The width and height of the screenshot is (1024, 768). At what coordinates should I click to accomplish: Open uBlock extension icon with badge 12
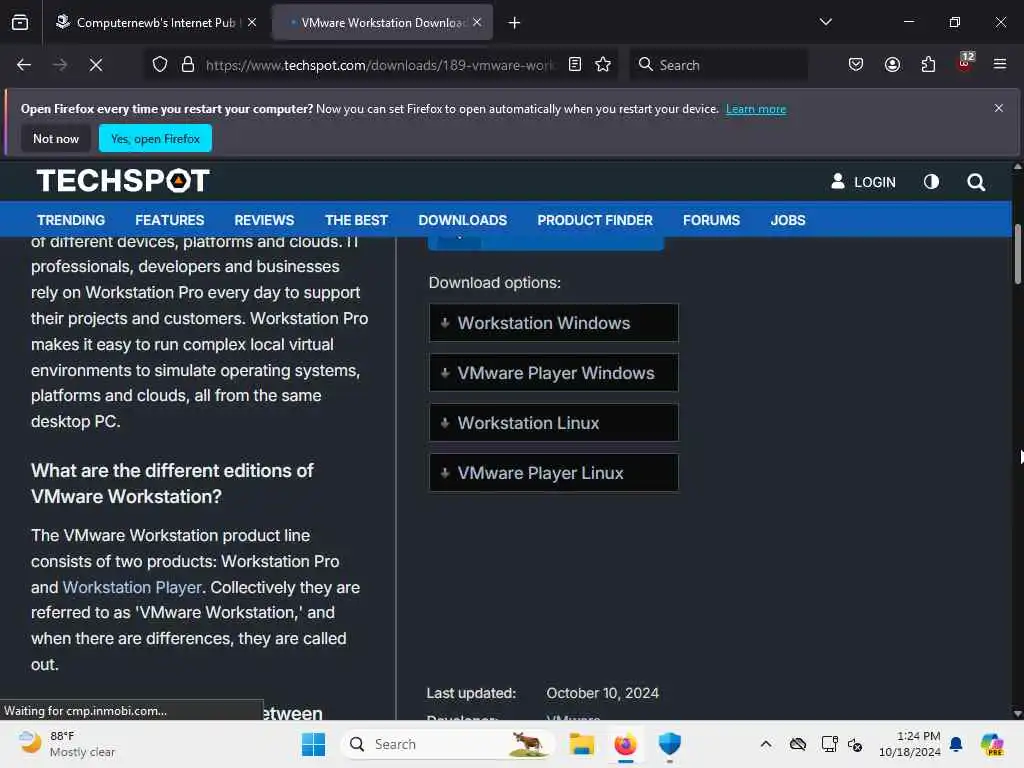click(965, 63)
